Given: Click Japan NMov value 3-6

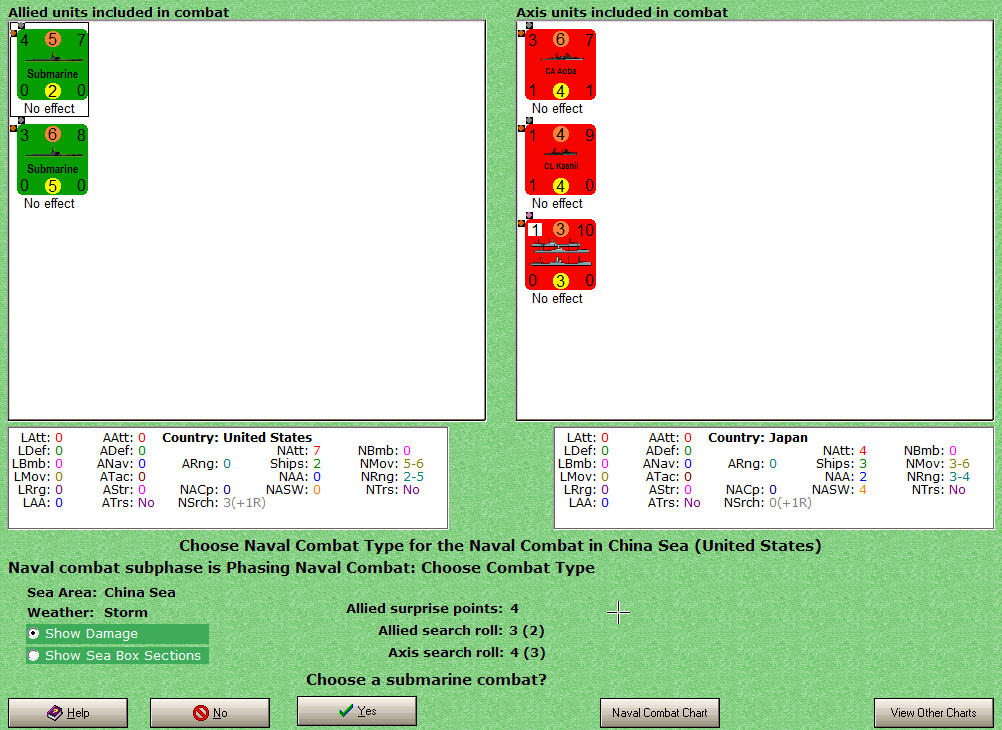Looking at the screenshot, I should [959, 464].
